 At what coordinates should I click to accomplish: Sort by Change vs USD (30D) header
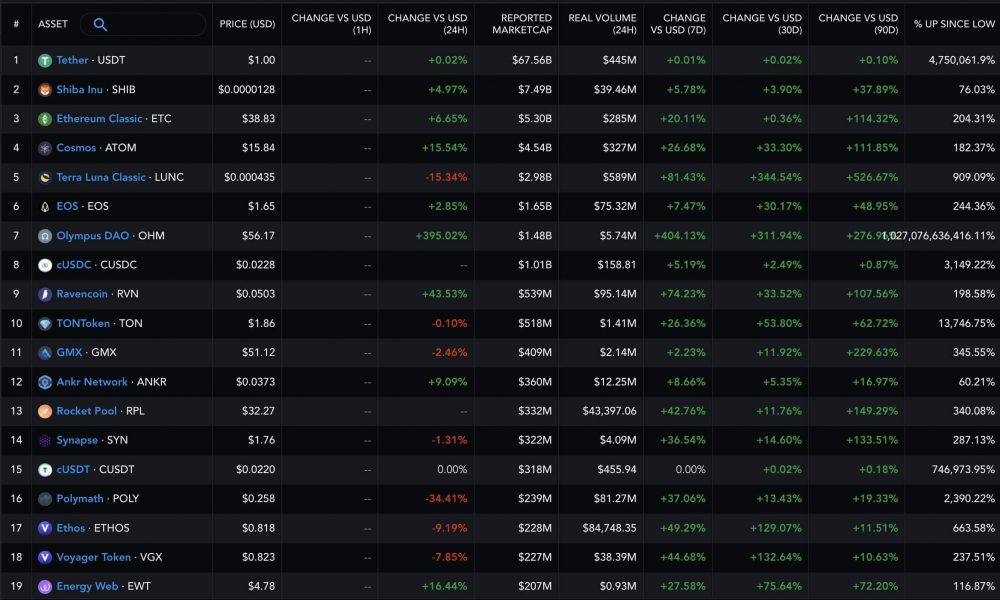coord(762,24)
